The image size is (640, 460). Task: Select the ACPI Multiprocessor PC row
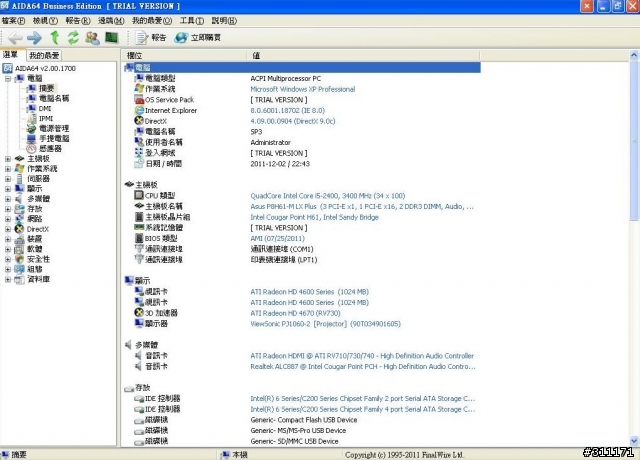302,78
